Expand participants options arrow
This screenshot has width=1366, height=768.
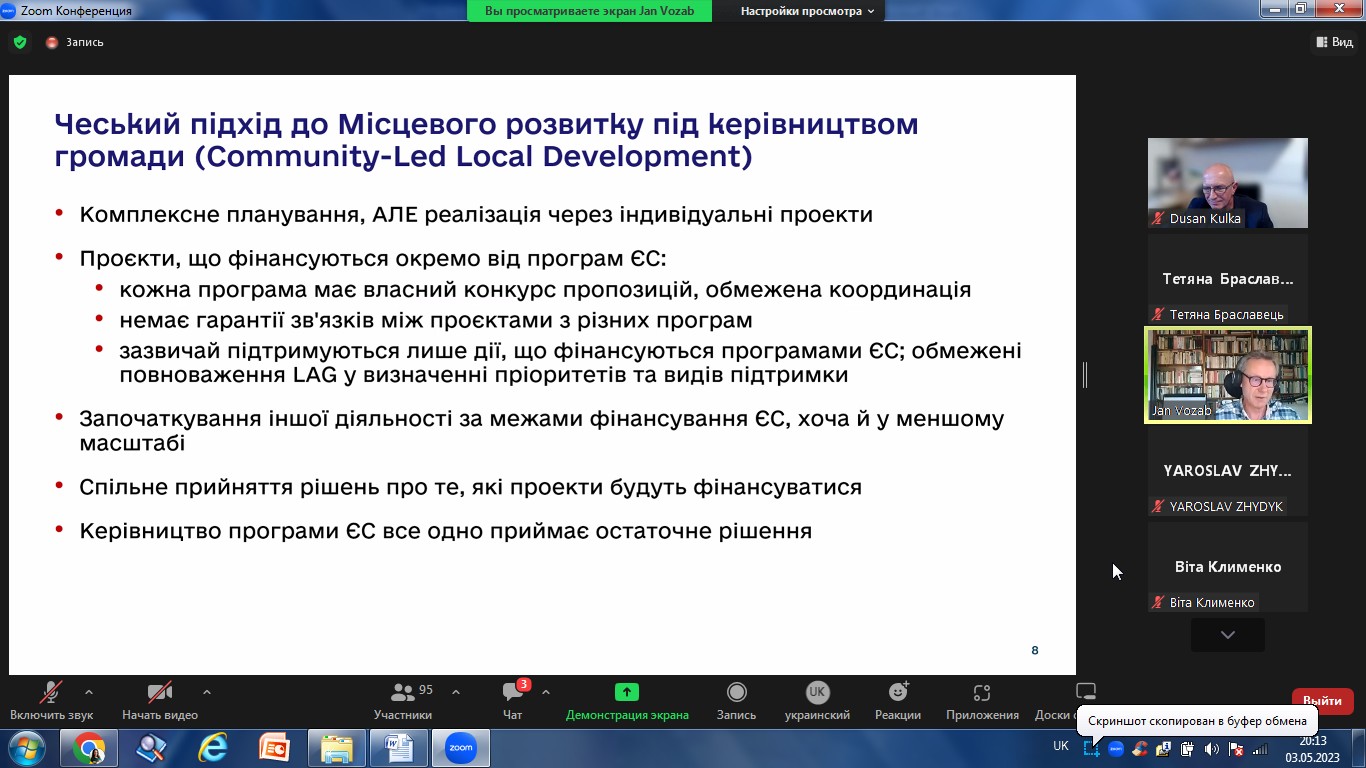point(456,692)
